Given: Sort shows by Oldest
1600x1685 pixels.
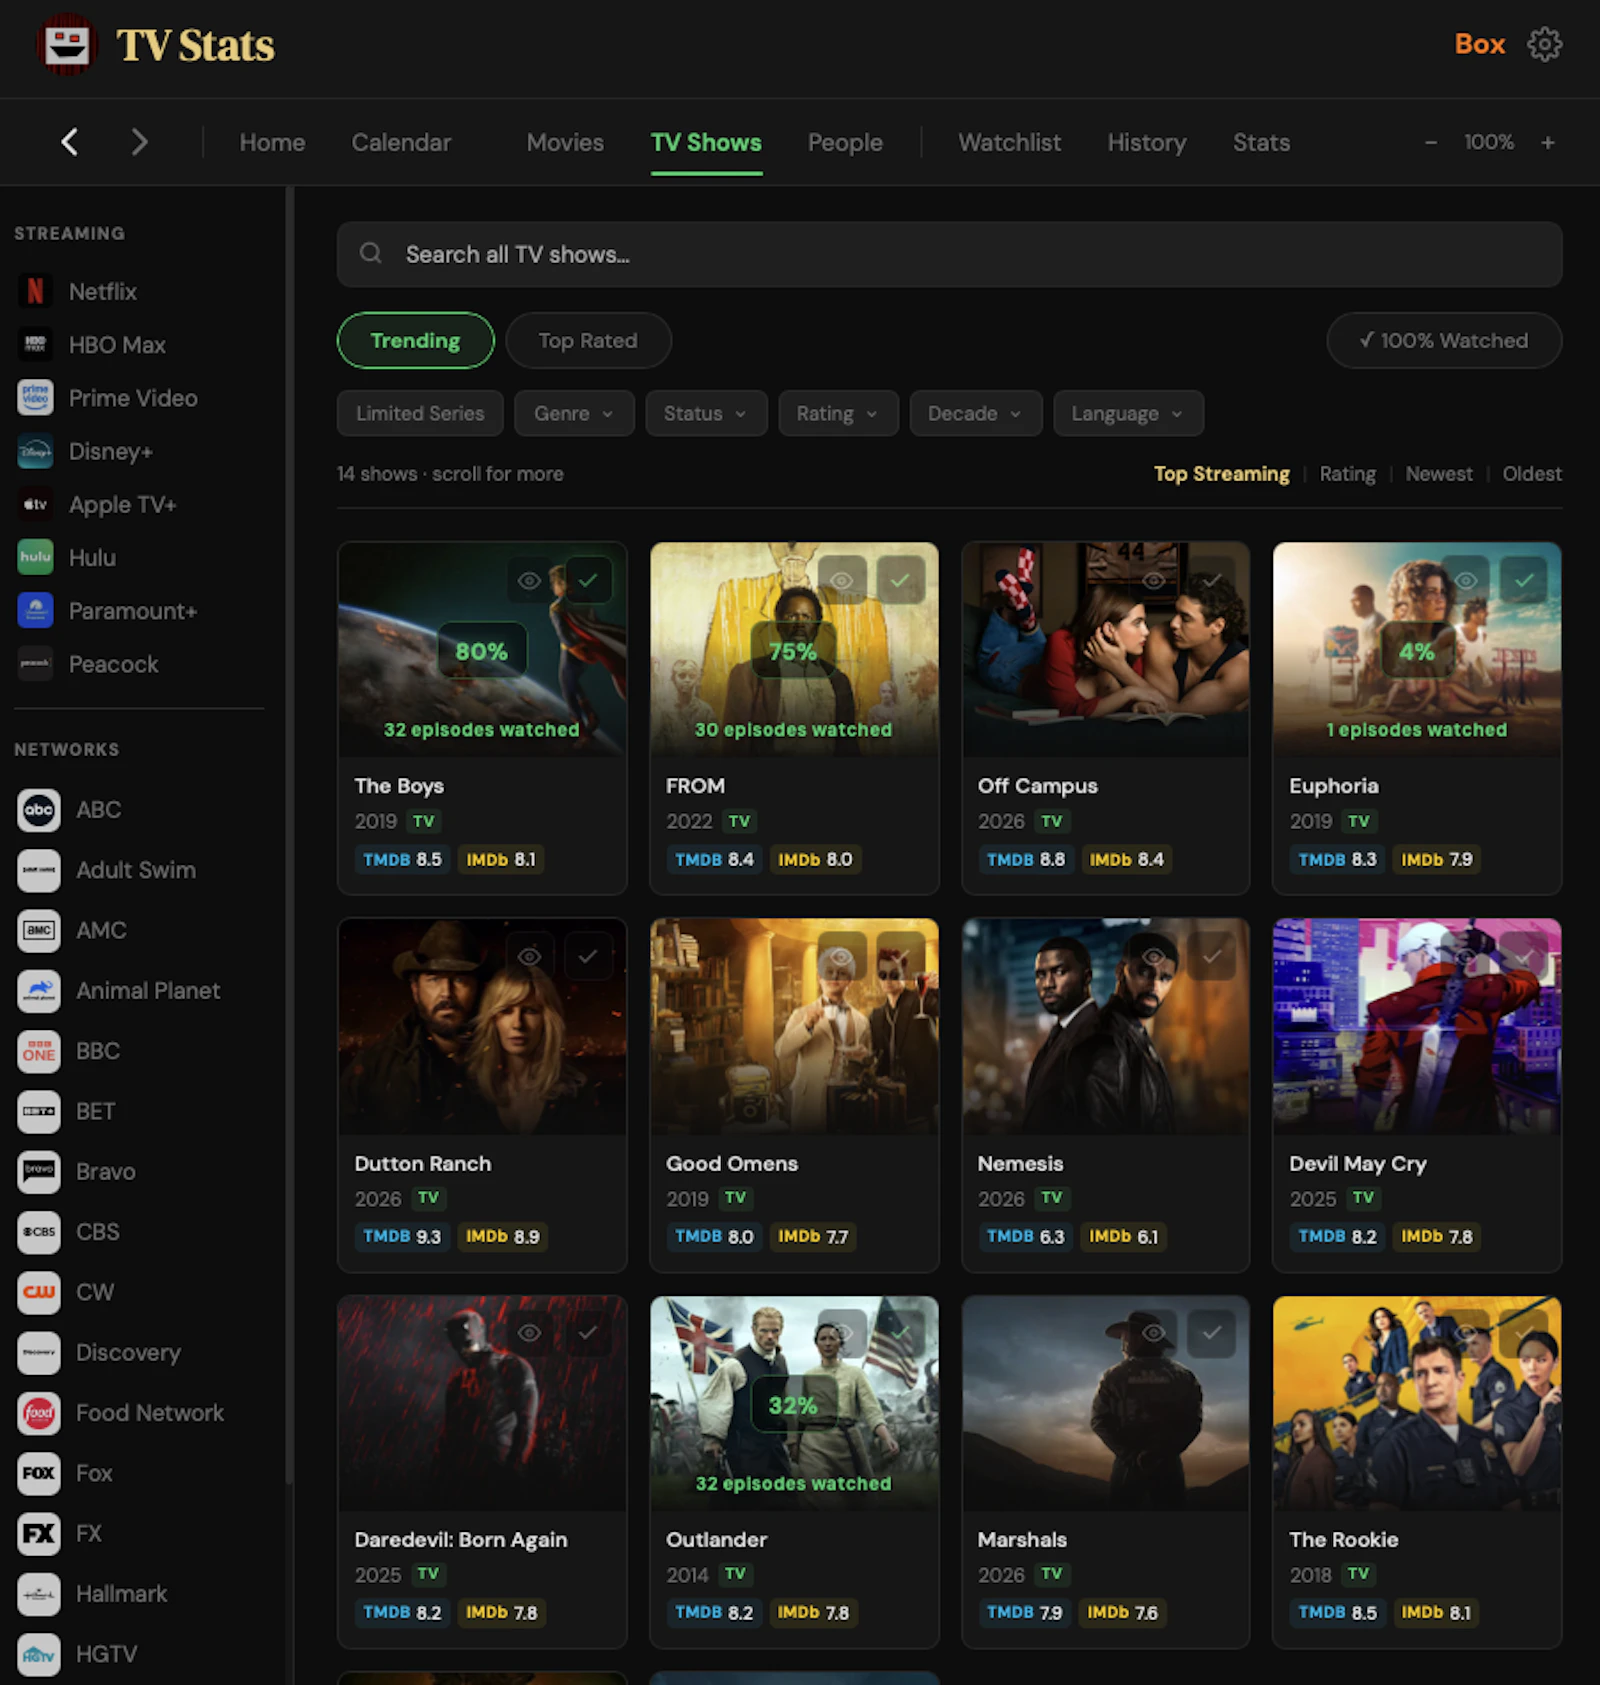Looking at the screenshot, I should (x=1531, y=473).
